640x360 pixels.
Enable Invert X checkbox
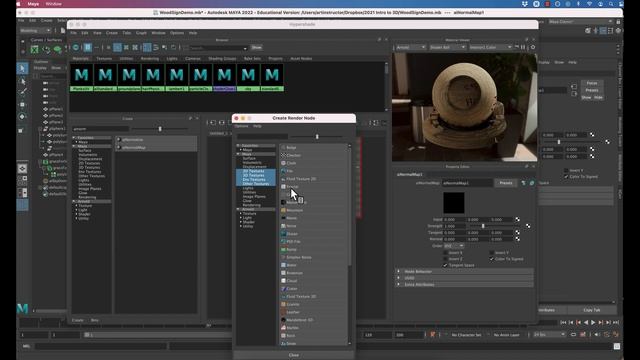tap(445, 253)
